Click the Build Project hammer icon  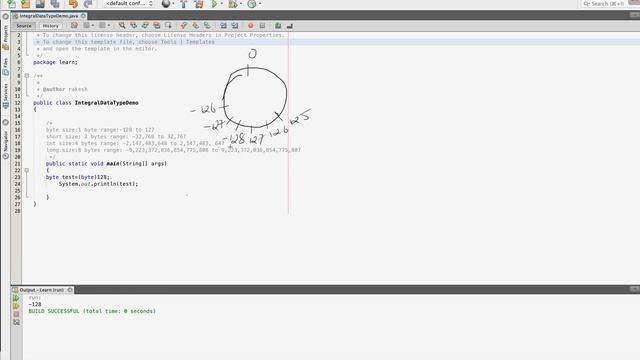click(x=184, y=4)
